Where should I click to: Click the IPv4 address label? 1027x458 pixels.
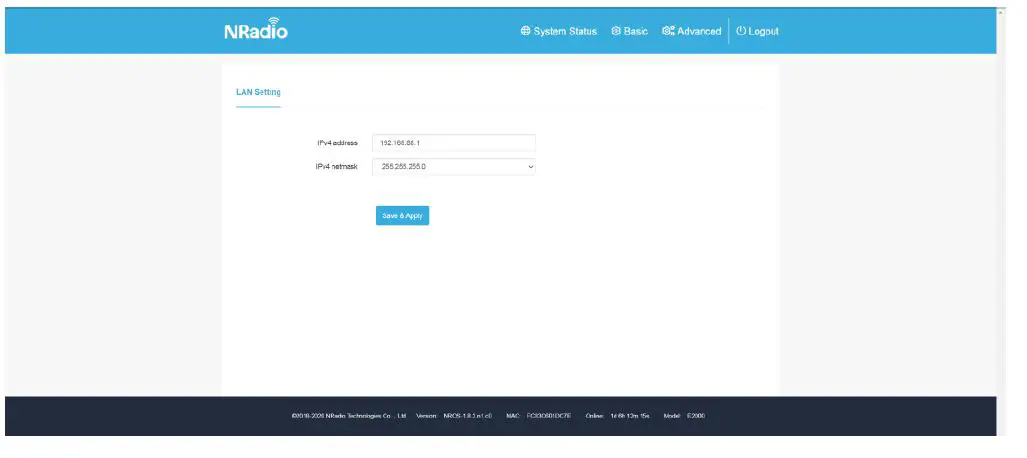337,143
